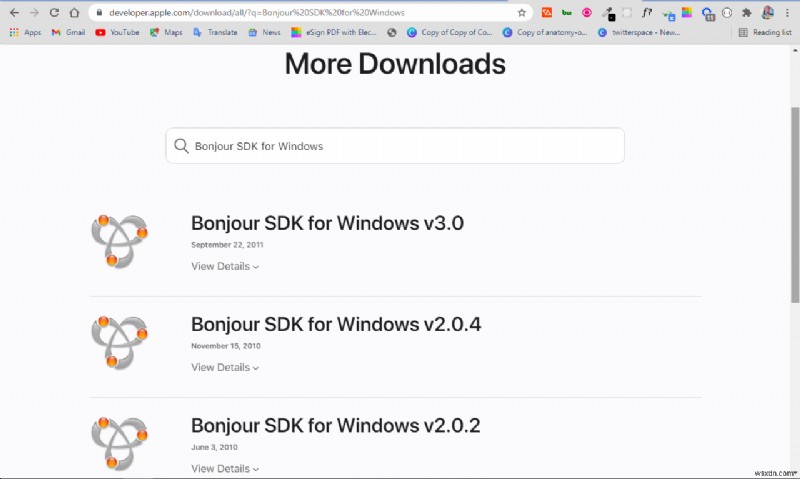Image resolution: width=800 pixels, height=479 pixels.
Task: Click the date 'June 3, 2010'
Action: coord(214,447)
